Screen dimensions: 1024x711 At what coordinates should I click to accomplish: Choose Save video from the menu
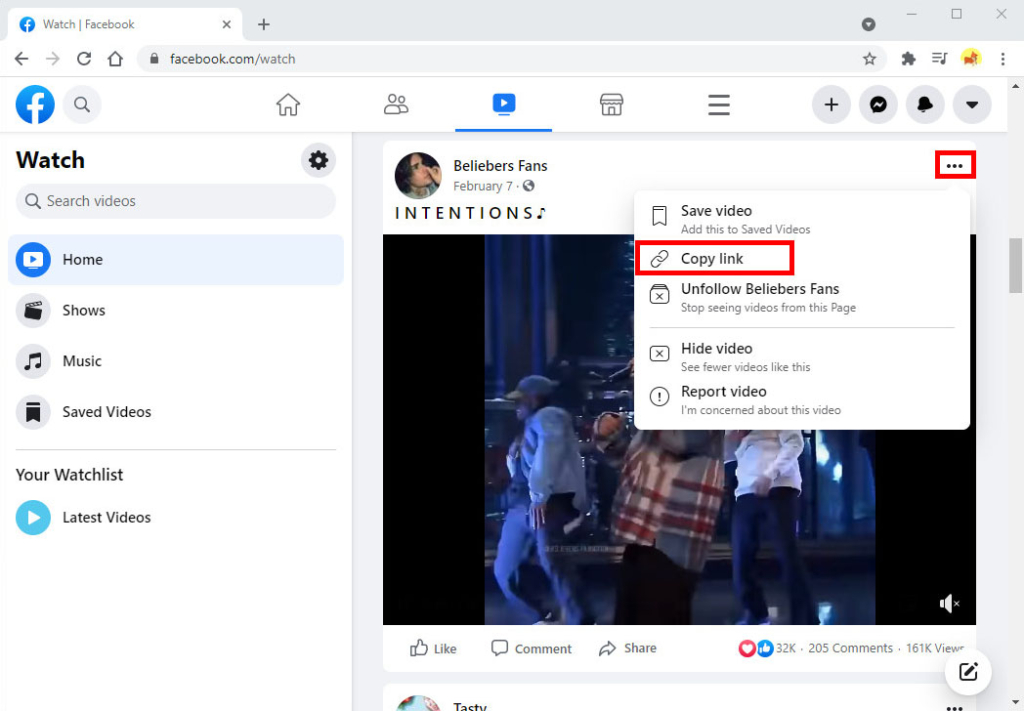pyautogui.click(x=717, y=211)
